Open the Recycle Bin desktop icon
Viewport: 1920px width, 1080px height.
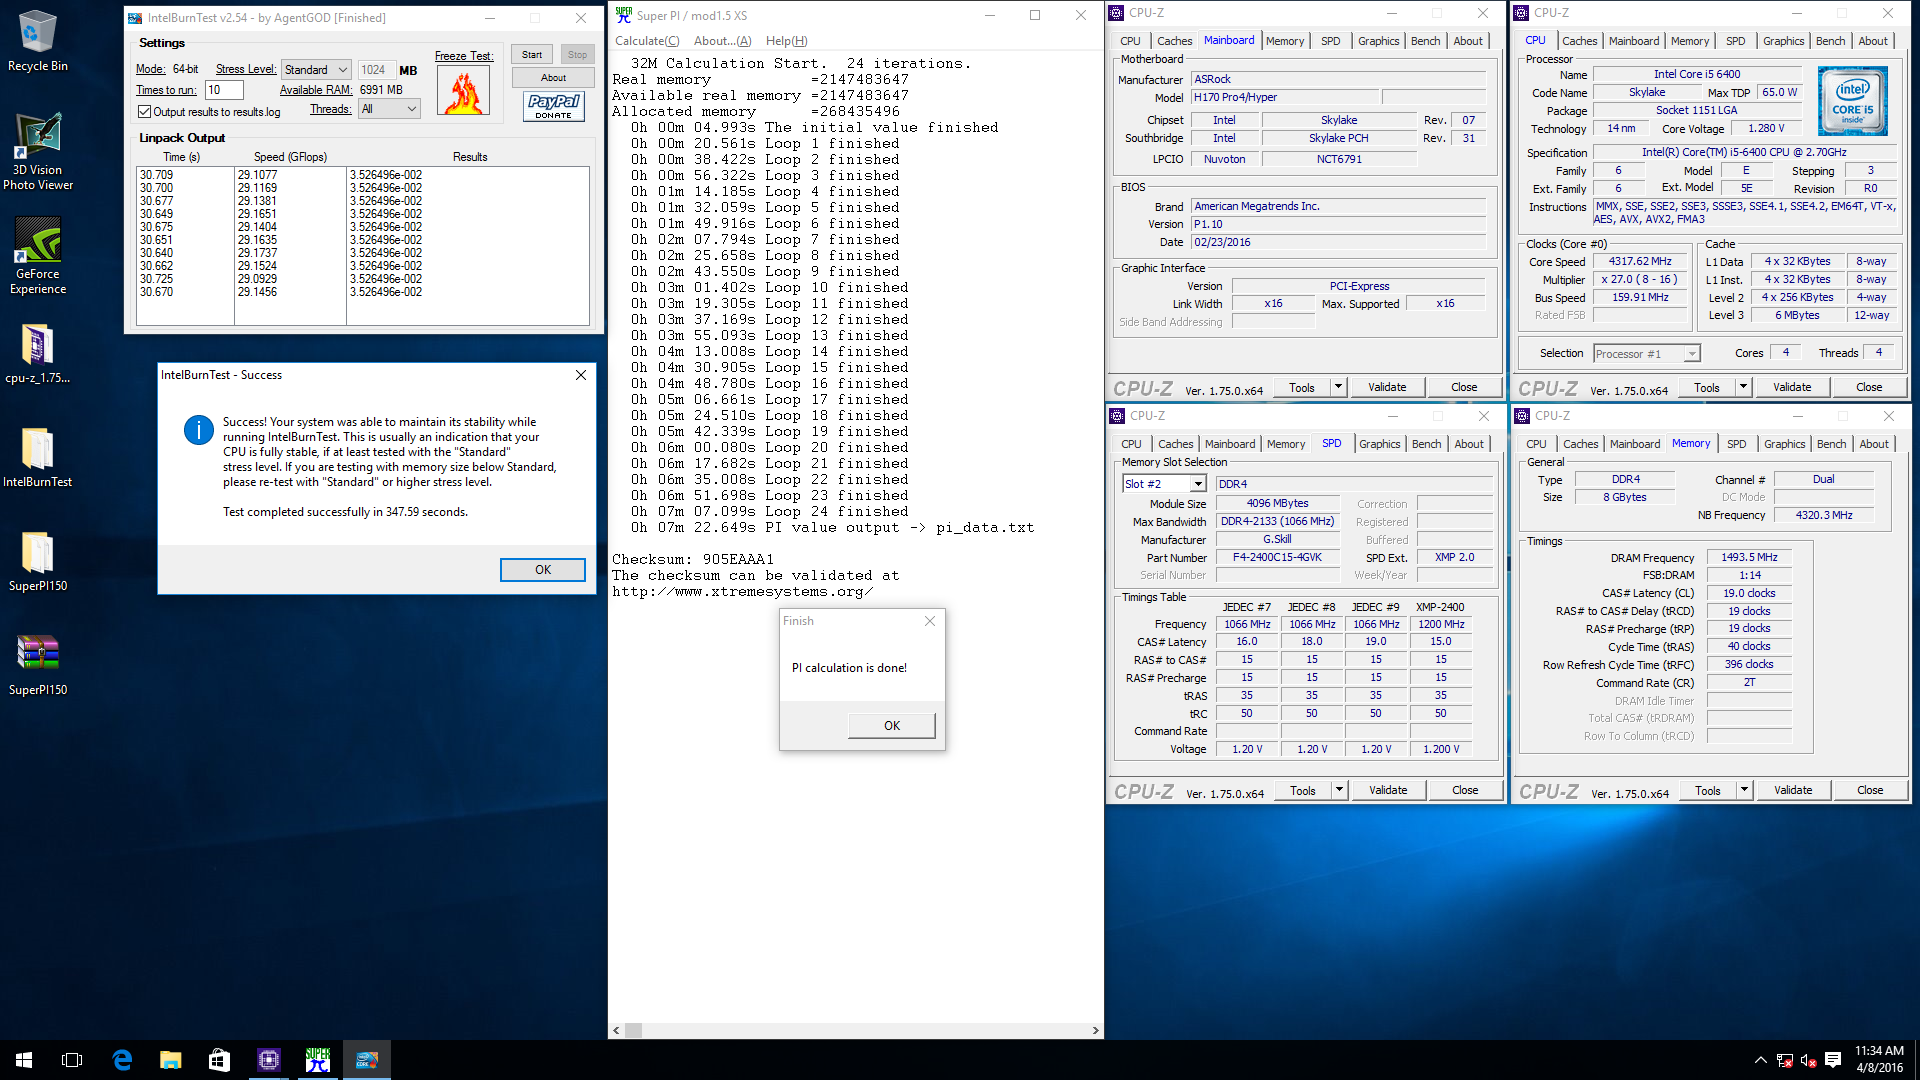click(x=38, y=41)
